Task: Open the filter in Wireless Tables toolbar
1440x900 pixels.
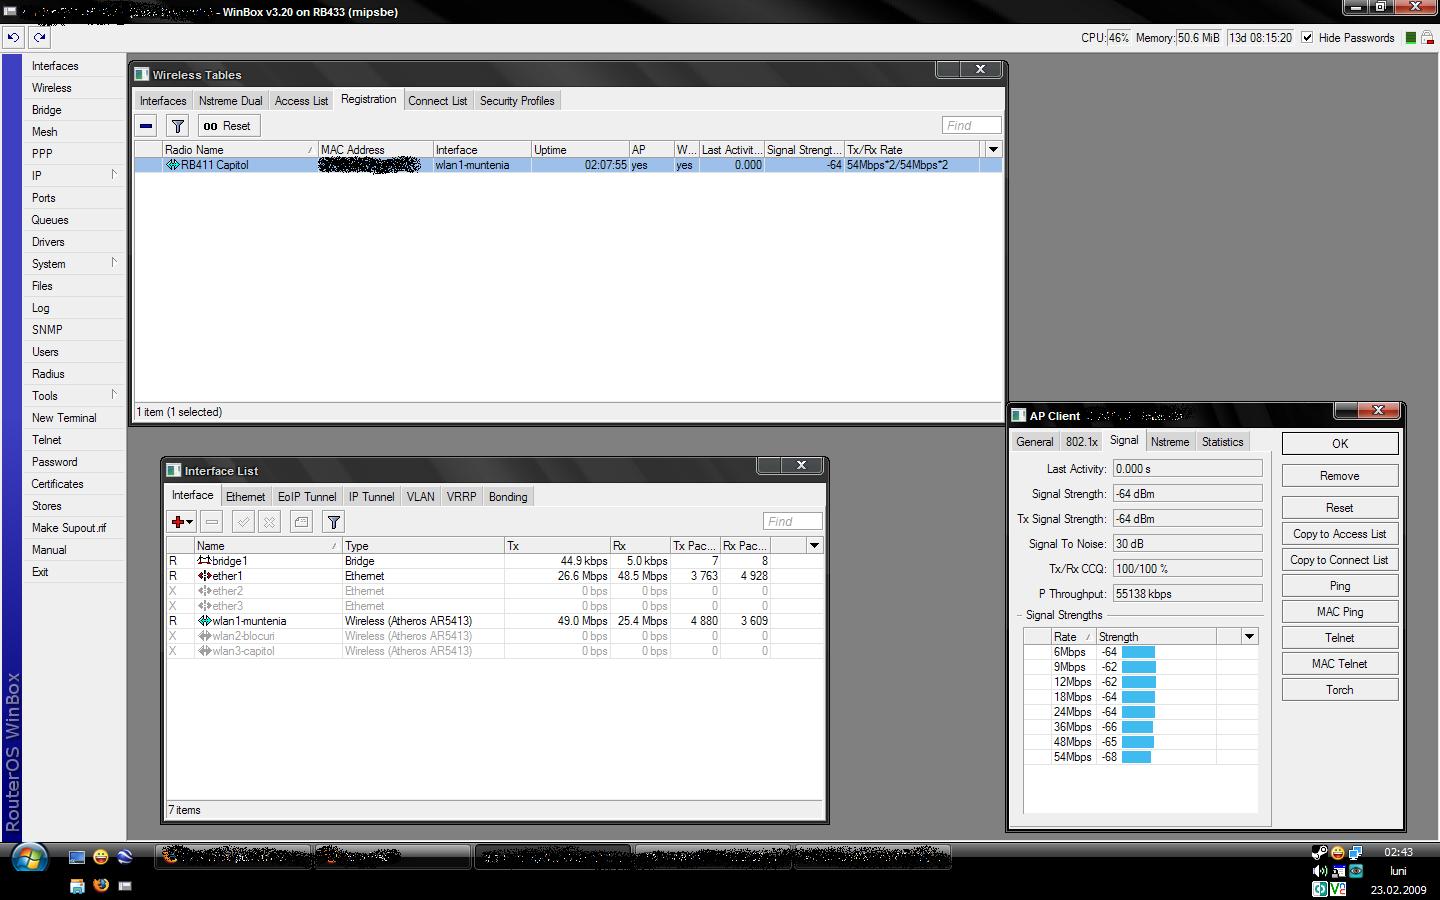Action: pos(177,126)
